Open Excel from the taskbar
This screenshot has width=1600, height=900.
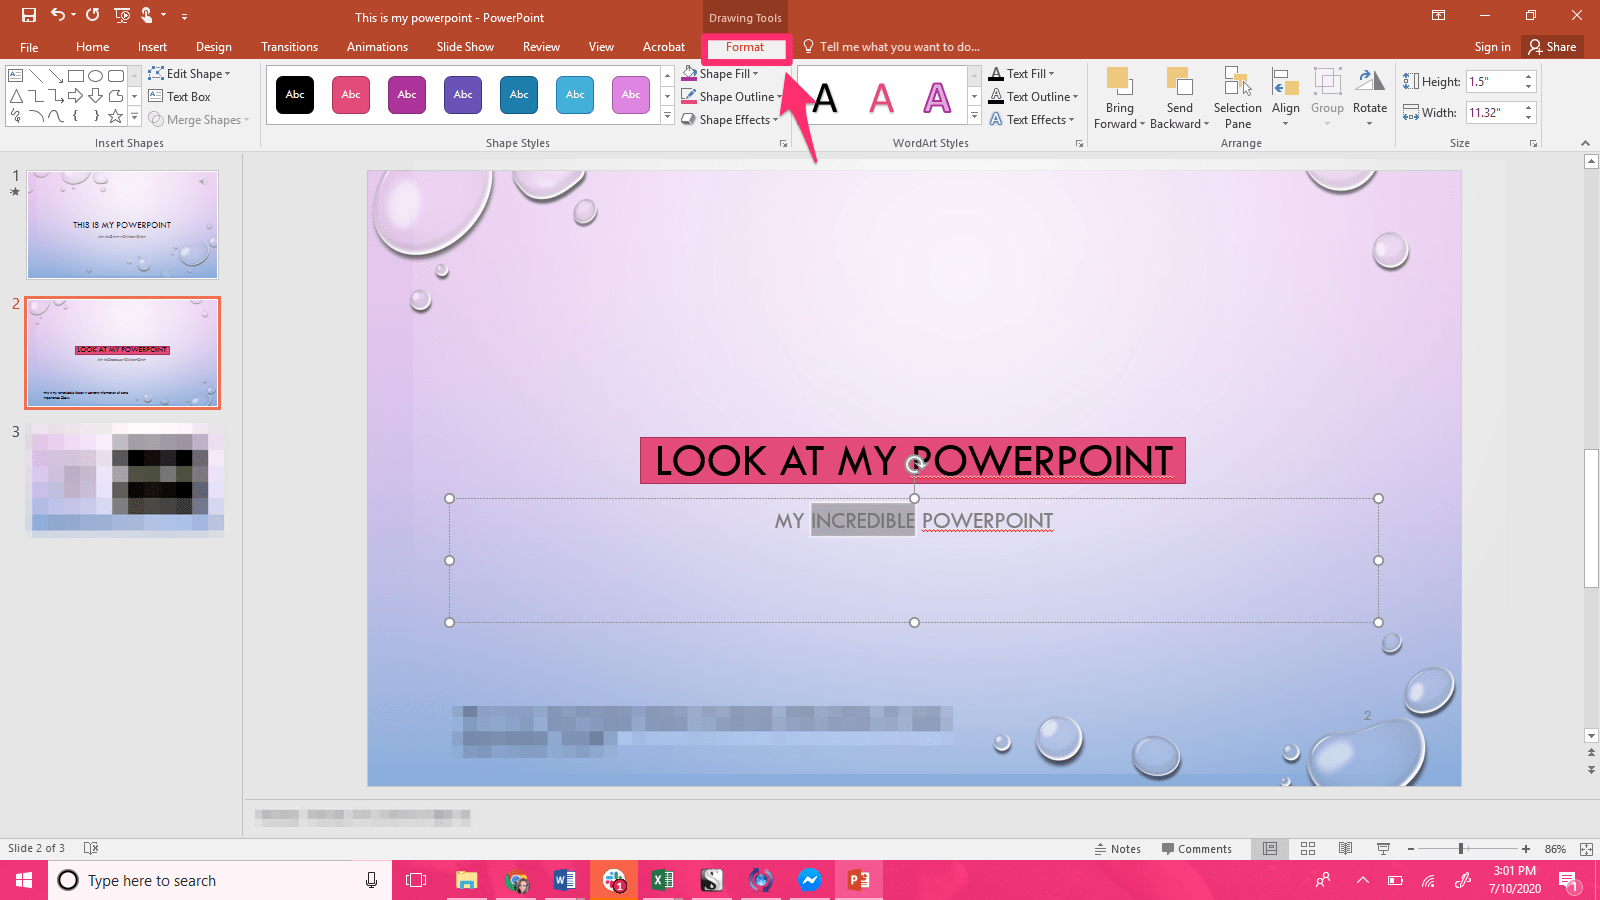pos(662,880)
